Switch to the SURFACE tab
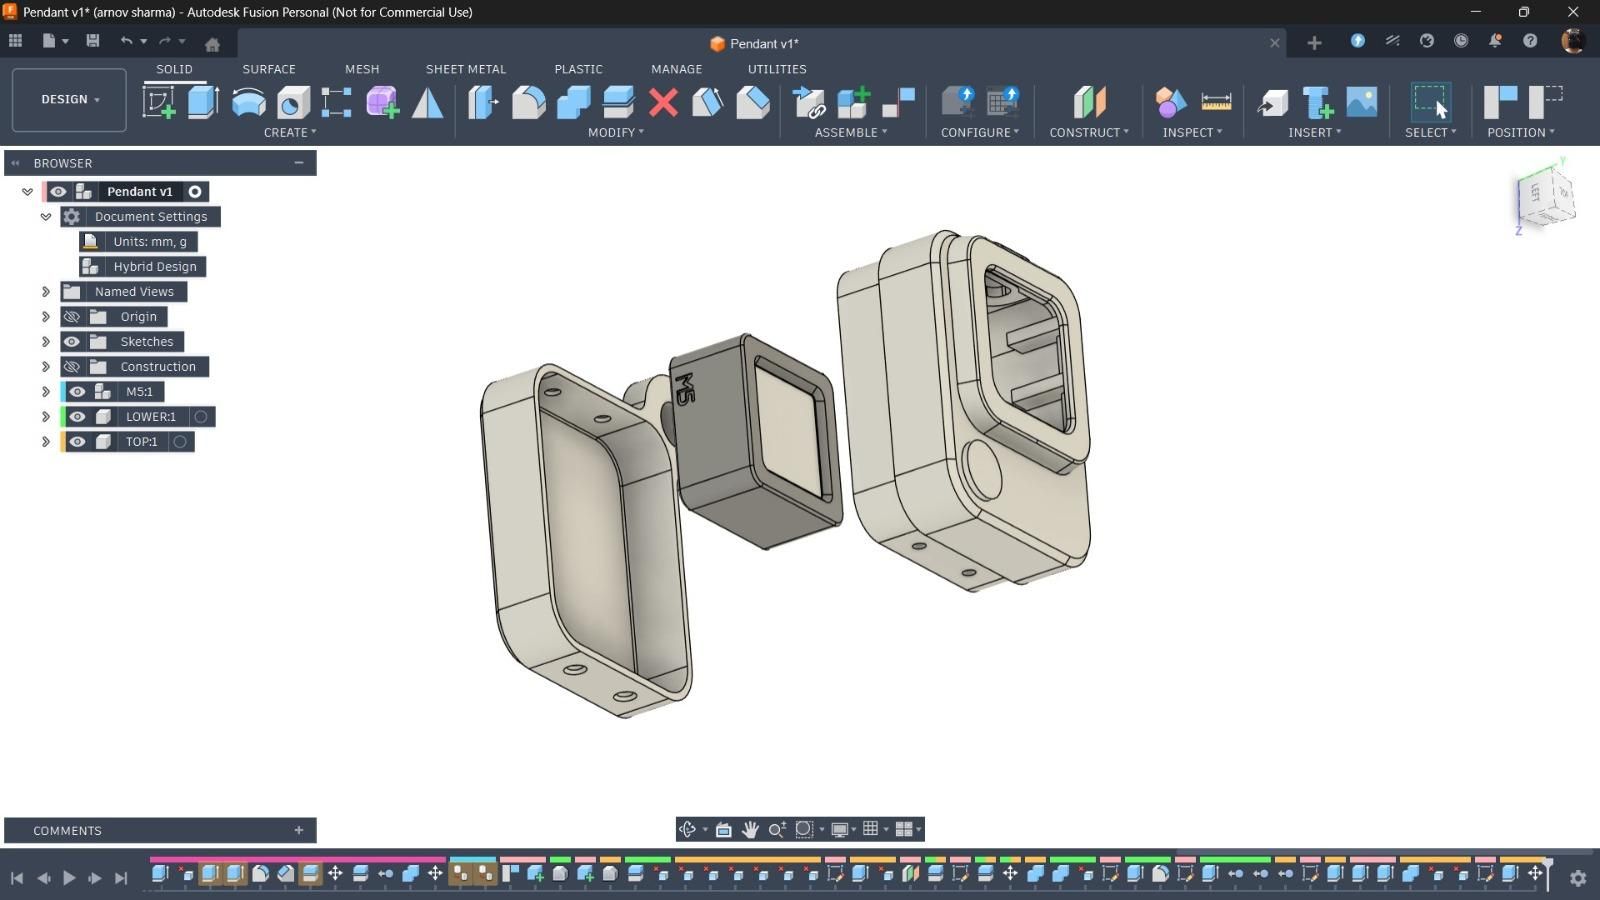The width and height of the screenshot is (1600, 900). coord(269,69)
